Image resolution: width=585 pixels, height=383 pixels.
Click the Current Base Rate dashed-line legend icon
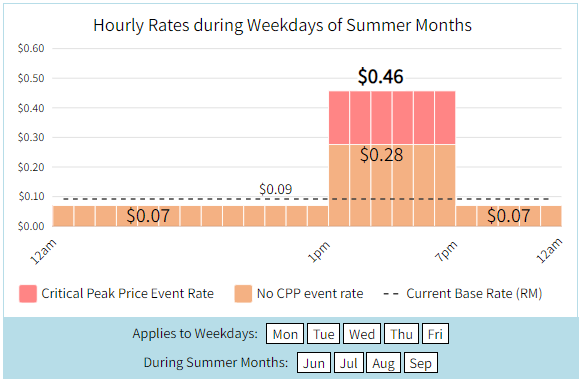[391, 294]
